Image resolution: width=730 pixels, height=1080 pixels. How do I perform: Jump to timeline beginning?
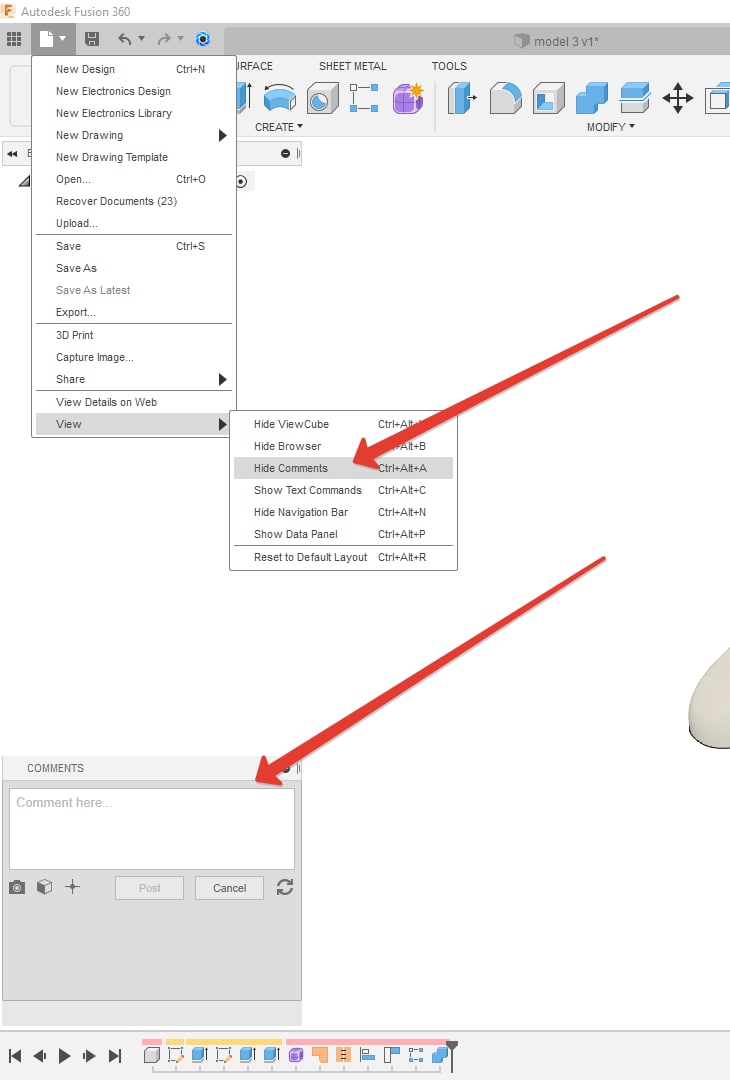pyautogui.click(x=15, y=1056)
